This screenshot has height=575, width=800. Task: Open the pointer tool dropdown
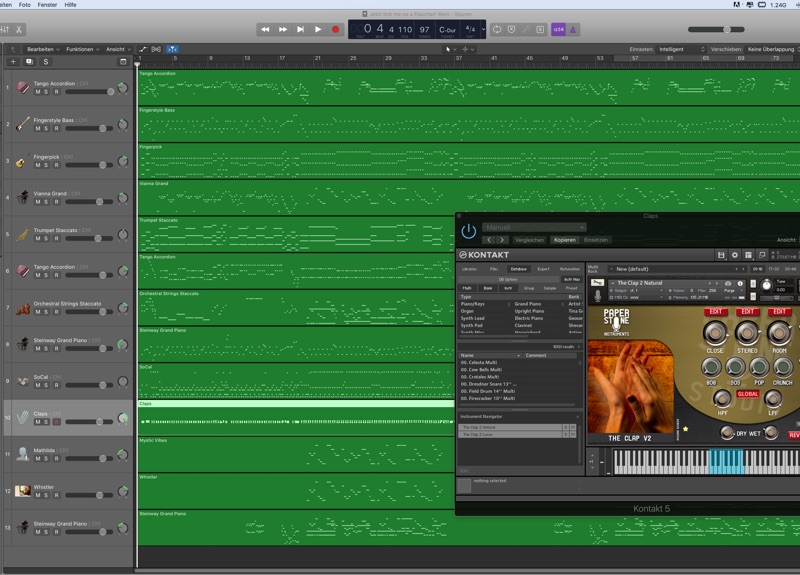451,49
